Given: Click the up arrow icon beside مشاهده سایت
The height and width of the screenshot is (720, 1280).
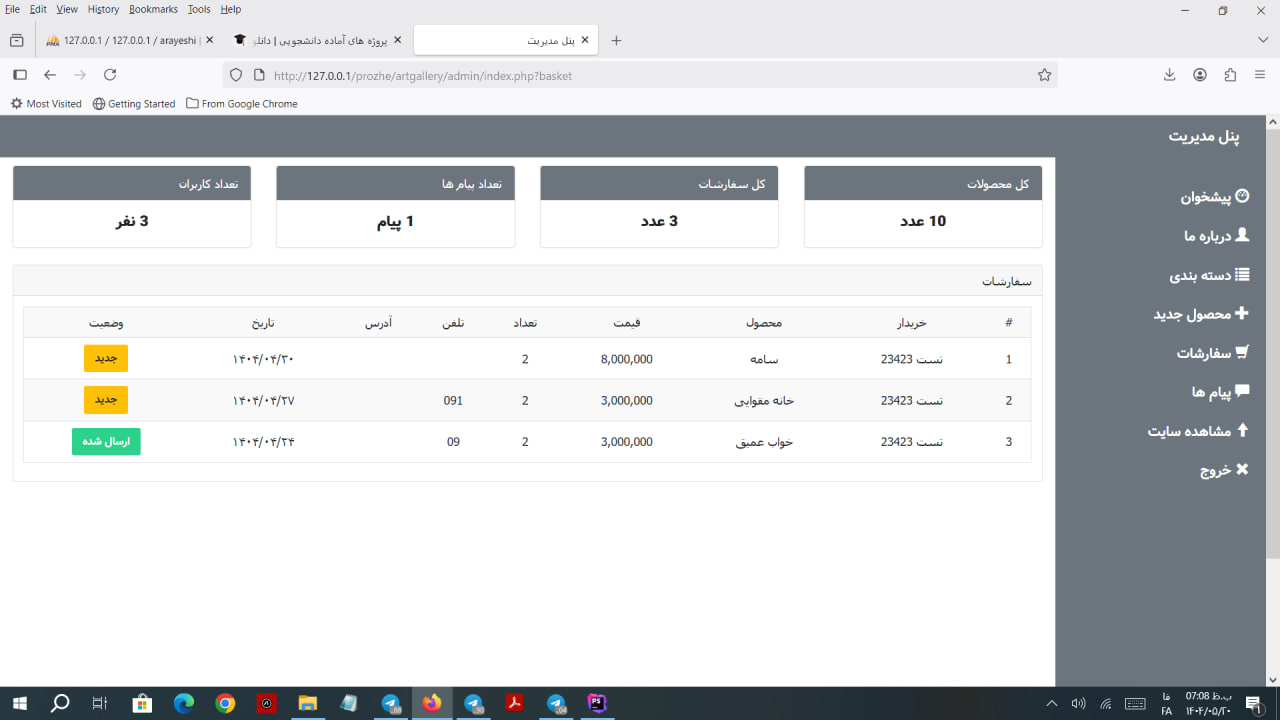Looking at the screenshot, I should point(1243,430).
